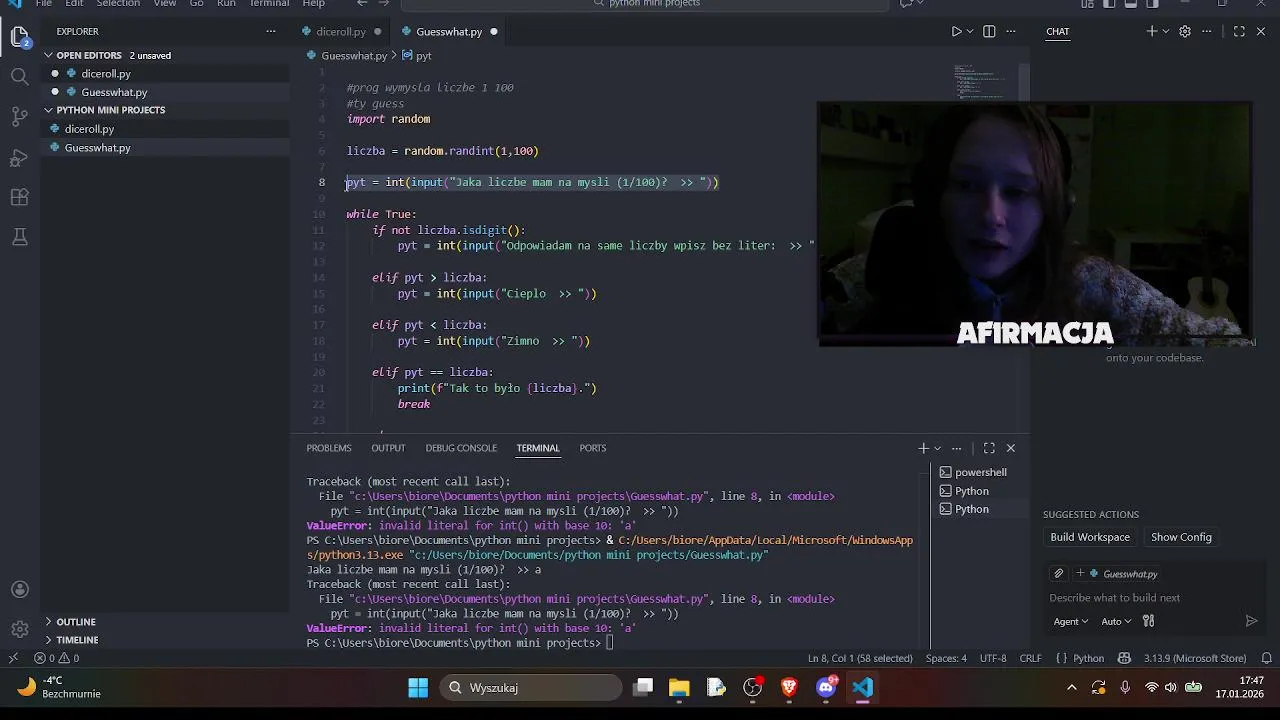This screenshot has height=720, width=1280.
Task: Open Run and Debug view
Action: click(20, 157)
